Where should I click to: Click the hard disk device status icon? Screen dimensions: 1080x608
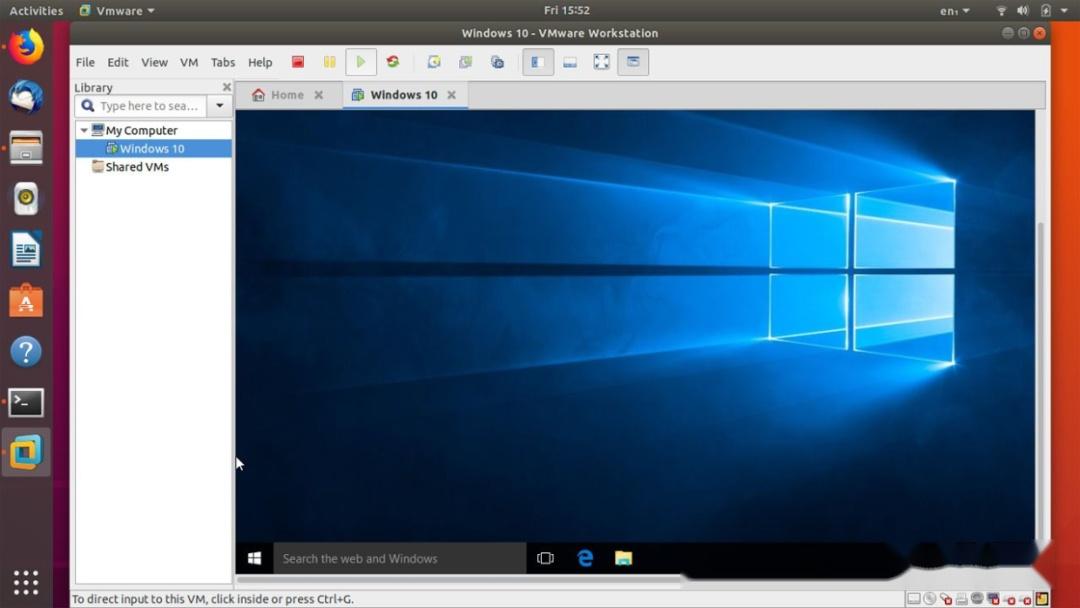click(914, 599)
